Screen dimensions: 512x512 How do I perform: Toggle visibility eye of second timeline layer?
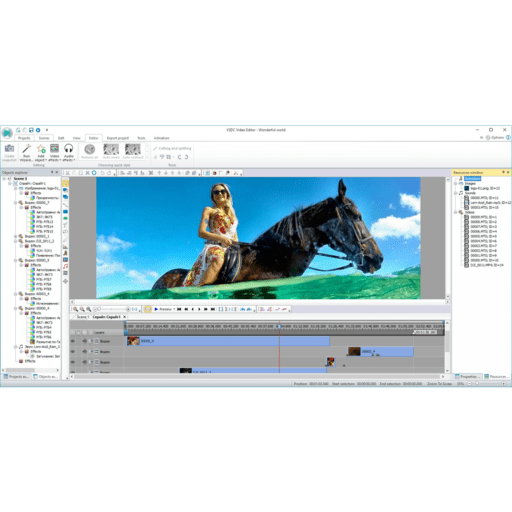click(73, 352)
